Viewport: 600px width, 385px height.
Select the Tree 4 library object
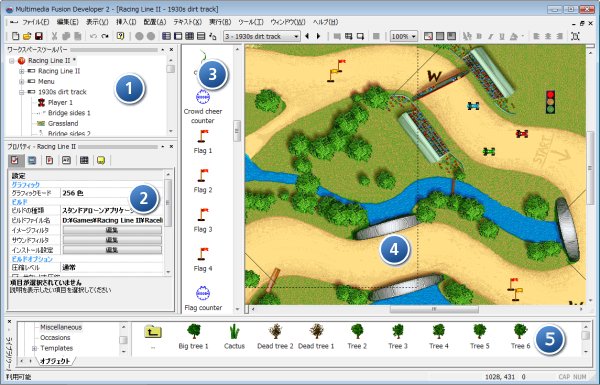[x=439, y=337]
